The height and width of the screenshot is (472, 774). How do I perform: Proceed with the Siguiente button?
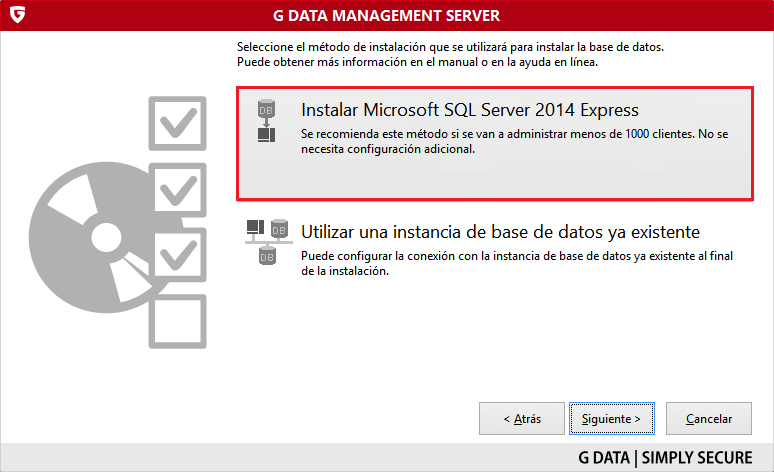(x=612, y=418)
